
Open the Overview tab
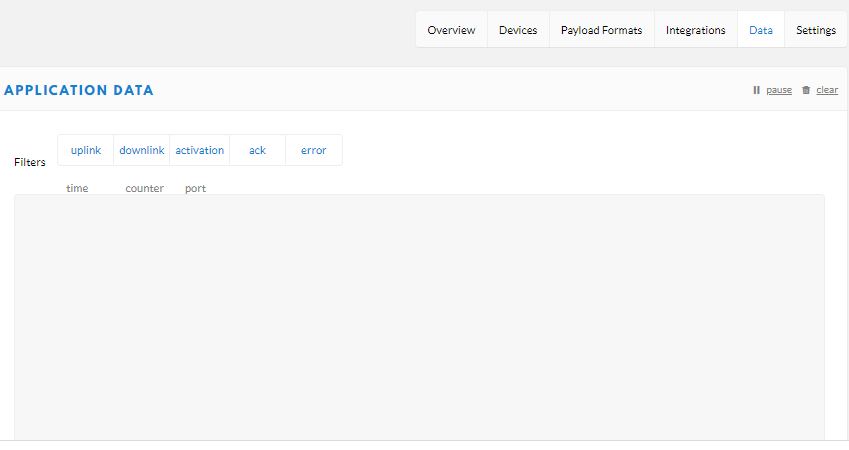click(x=451, y=30)
